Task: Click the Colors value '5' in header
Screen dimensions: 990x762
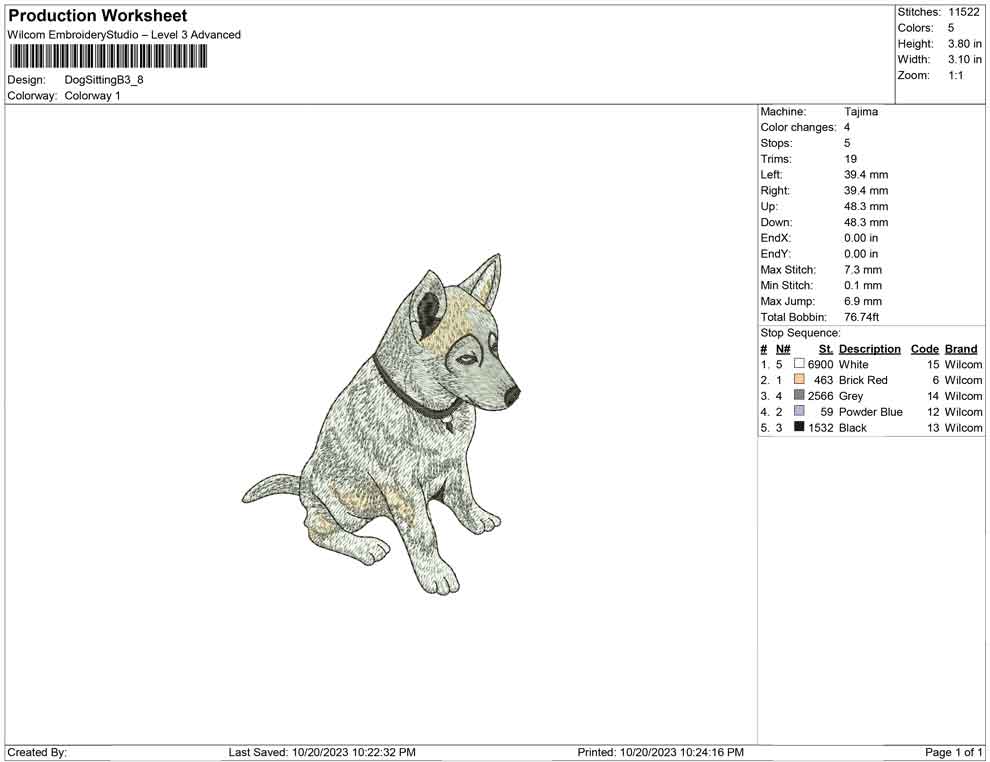Action: click(x=951, y=28)
